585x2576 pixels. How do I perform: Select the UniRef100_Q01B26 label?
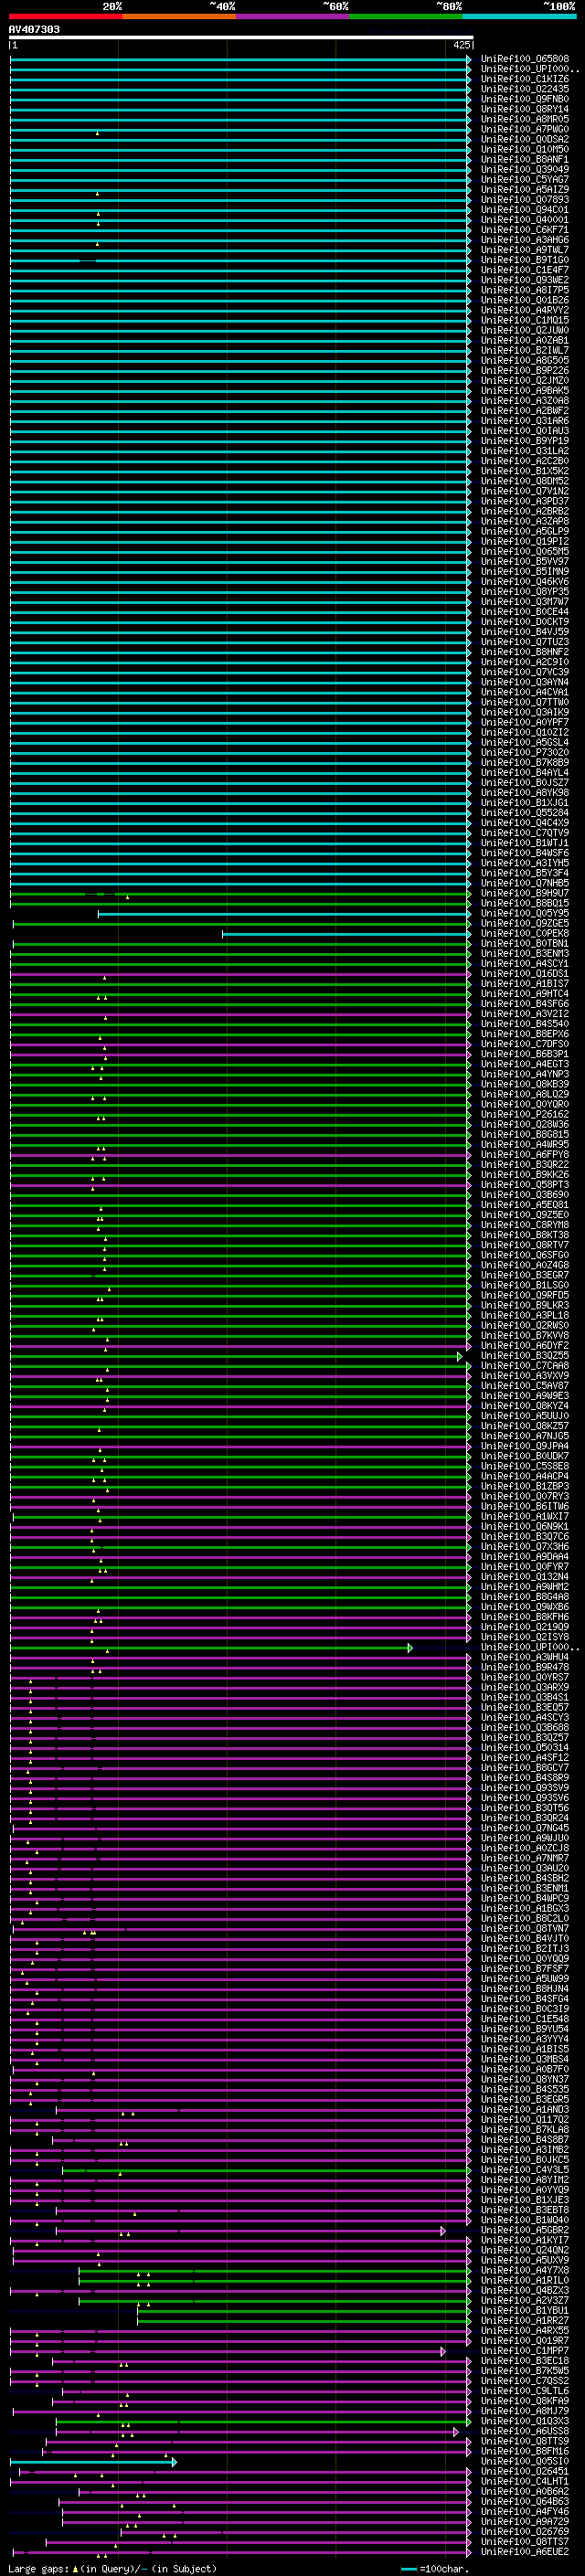[525, 300]
